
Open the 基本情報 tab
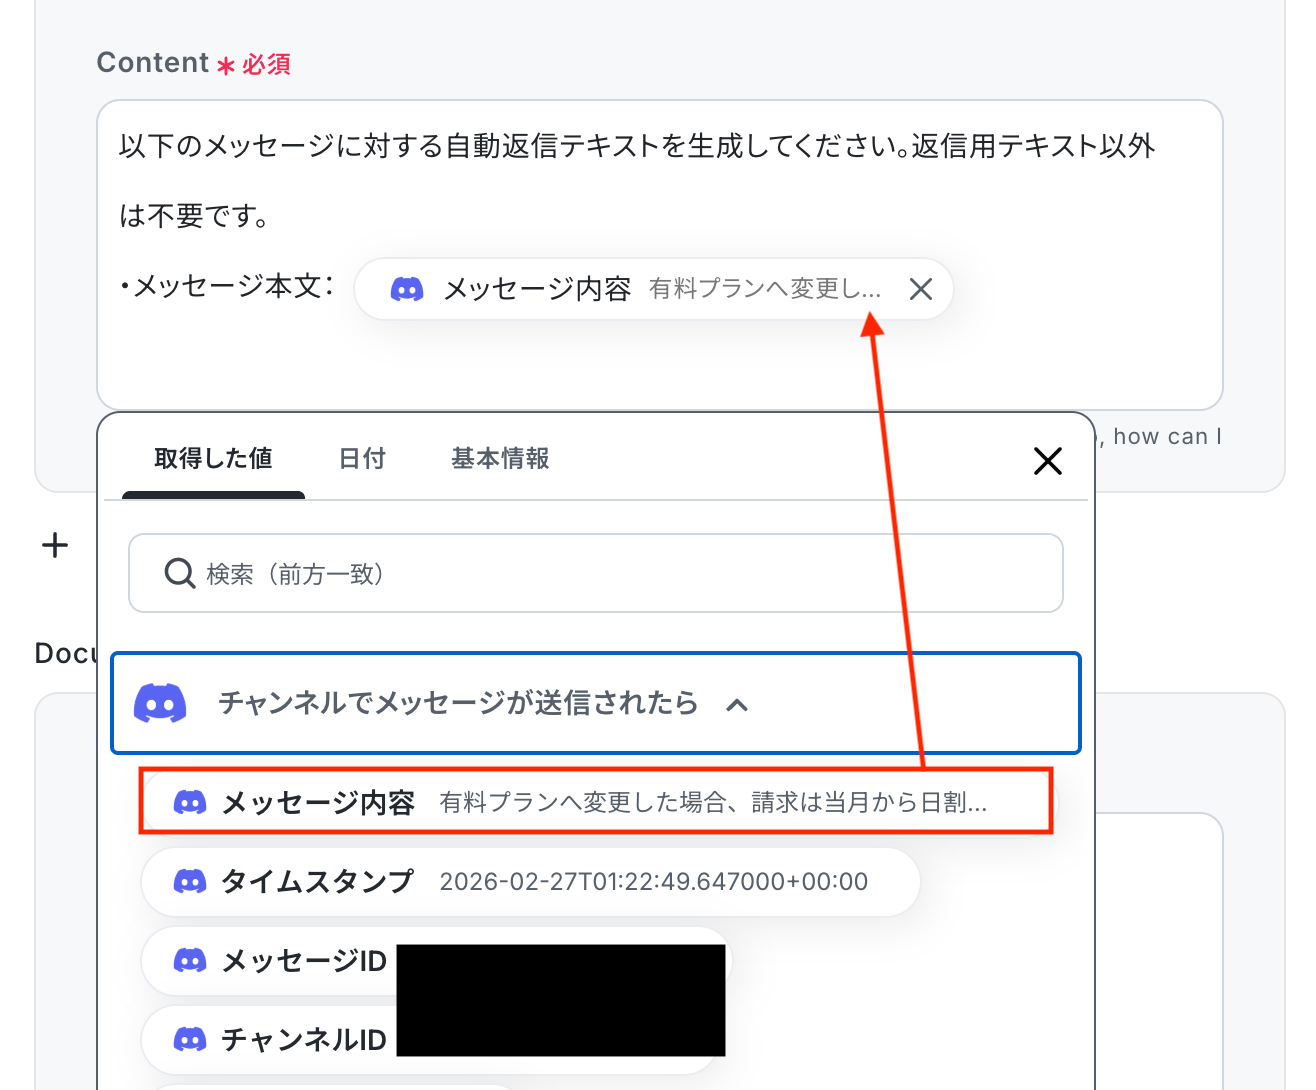(500, 459)
